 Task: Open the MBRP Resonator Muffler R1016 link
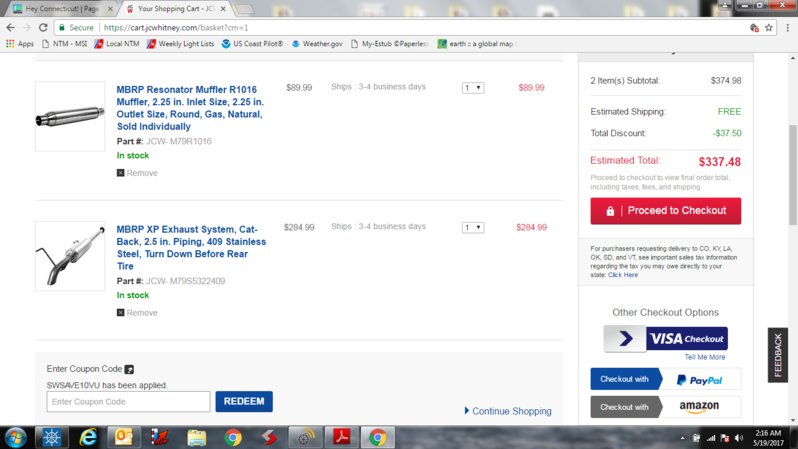190,108
